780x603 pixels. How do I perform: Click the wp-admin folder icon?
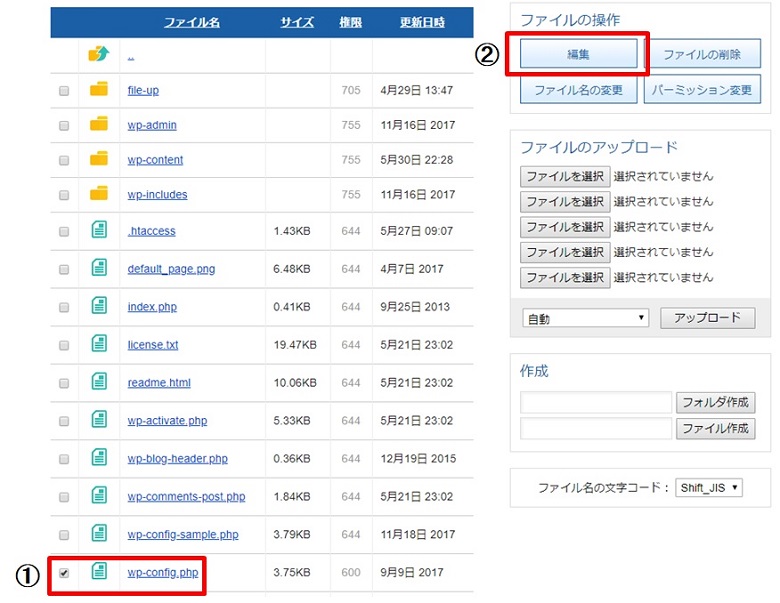coord(98,123)
